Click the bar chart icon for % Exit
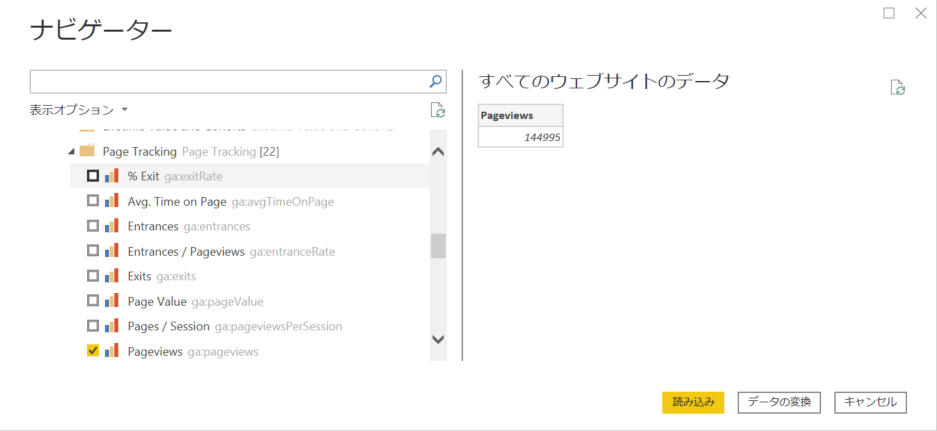937x431 pixels. coord(112,176)
